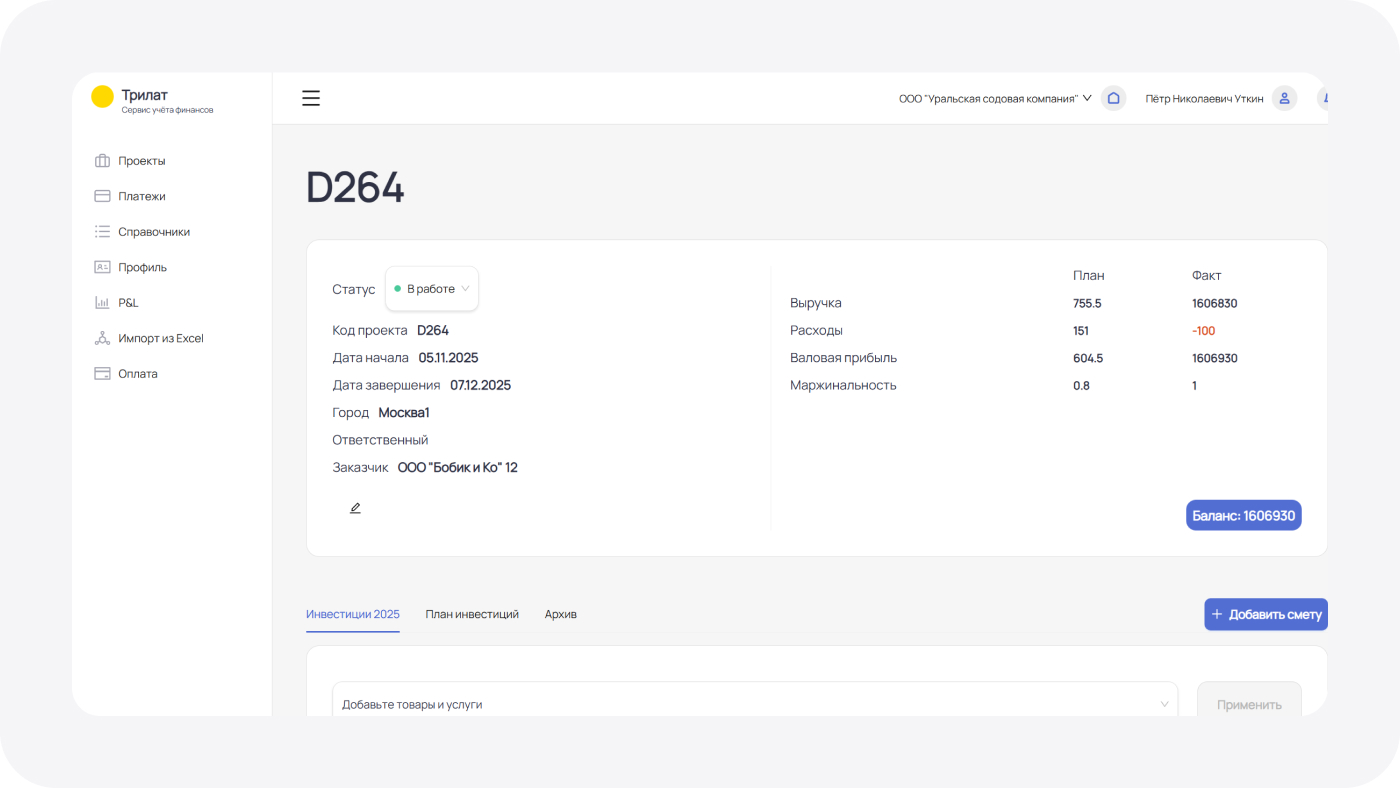This screenshot has height=788, width=1400.
Task: Click the Справочники list icon
Action: click(x=102, y=232)
